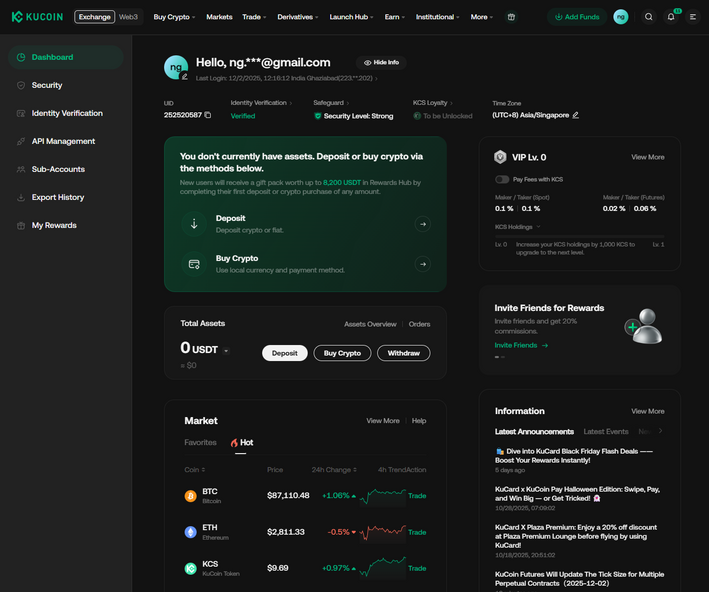The image size is (709, 592).
Task: Open Export History in the sidebar
Action: 66,197
